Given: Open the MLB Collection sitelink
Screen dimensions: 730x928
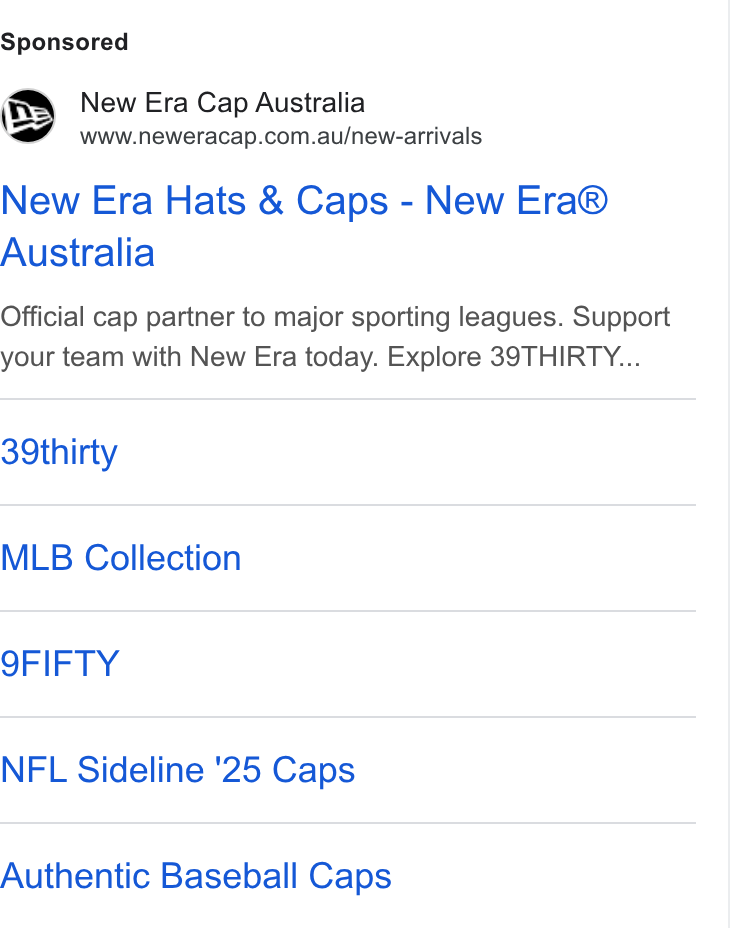Looking at the screenshot, I should [x=121, y=558].
